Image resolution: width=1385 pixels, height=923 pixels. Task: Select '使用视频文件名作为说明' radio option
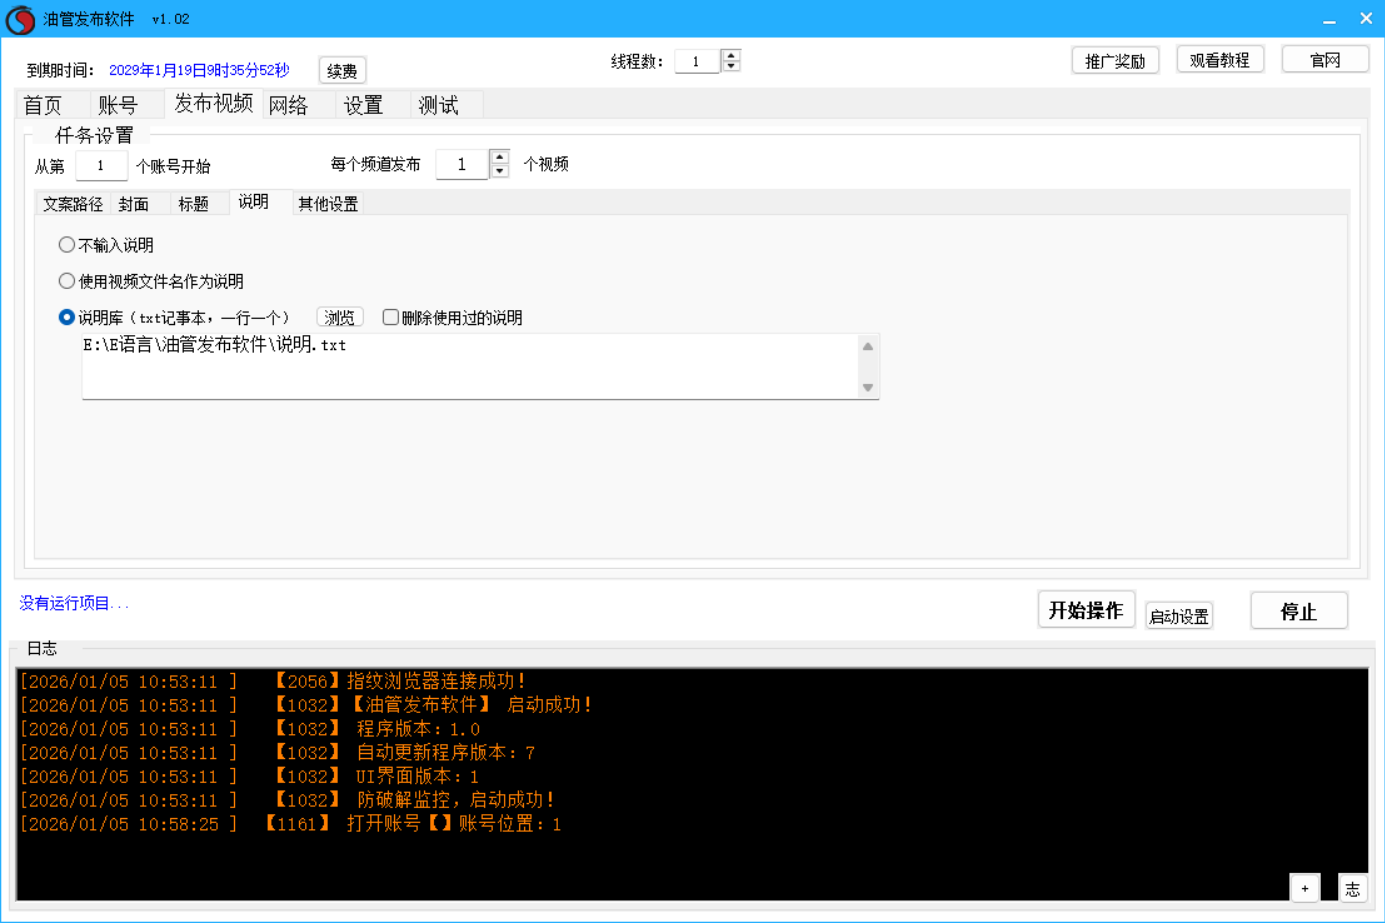click(67, 281)
